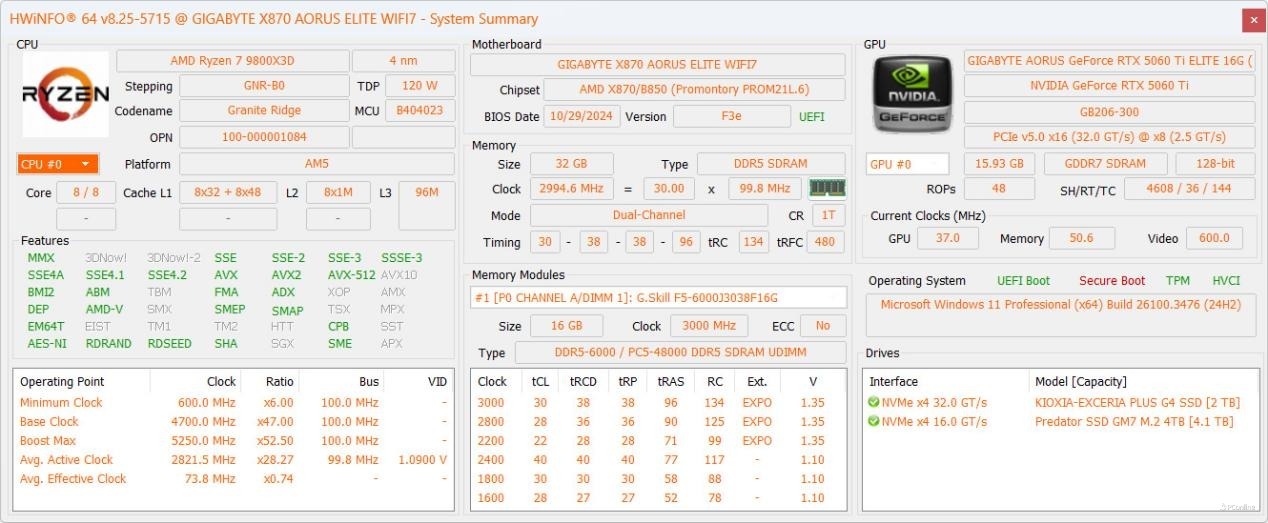
Task: Click the F3e BIOS version field
Action: click(732, 116)
